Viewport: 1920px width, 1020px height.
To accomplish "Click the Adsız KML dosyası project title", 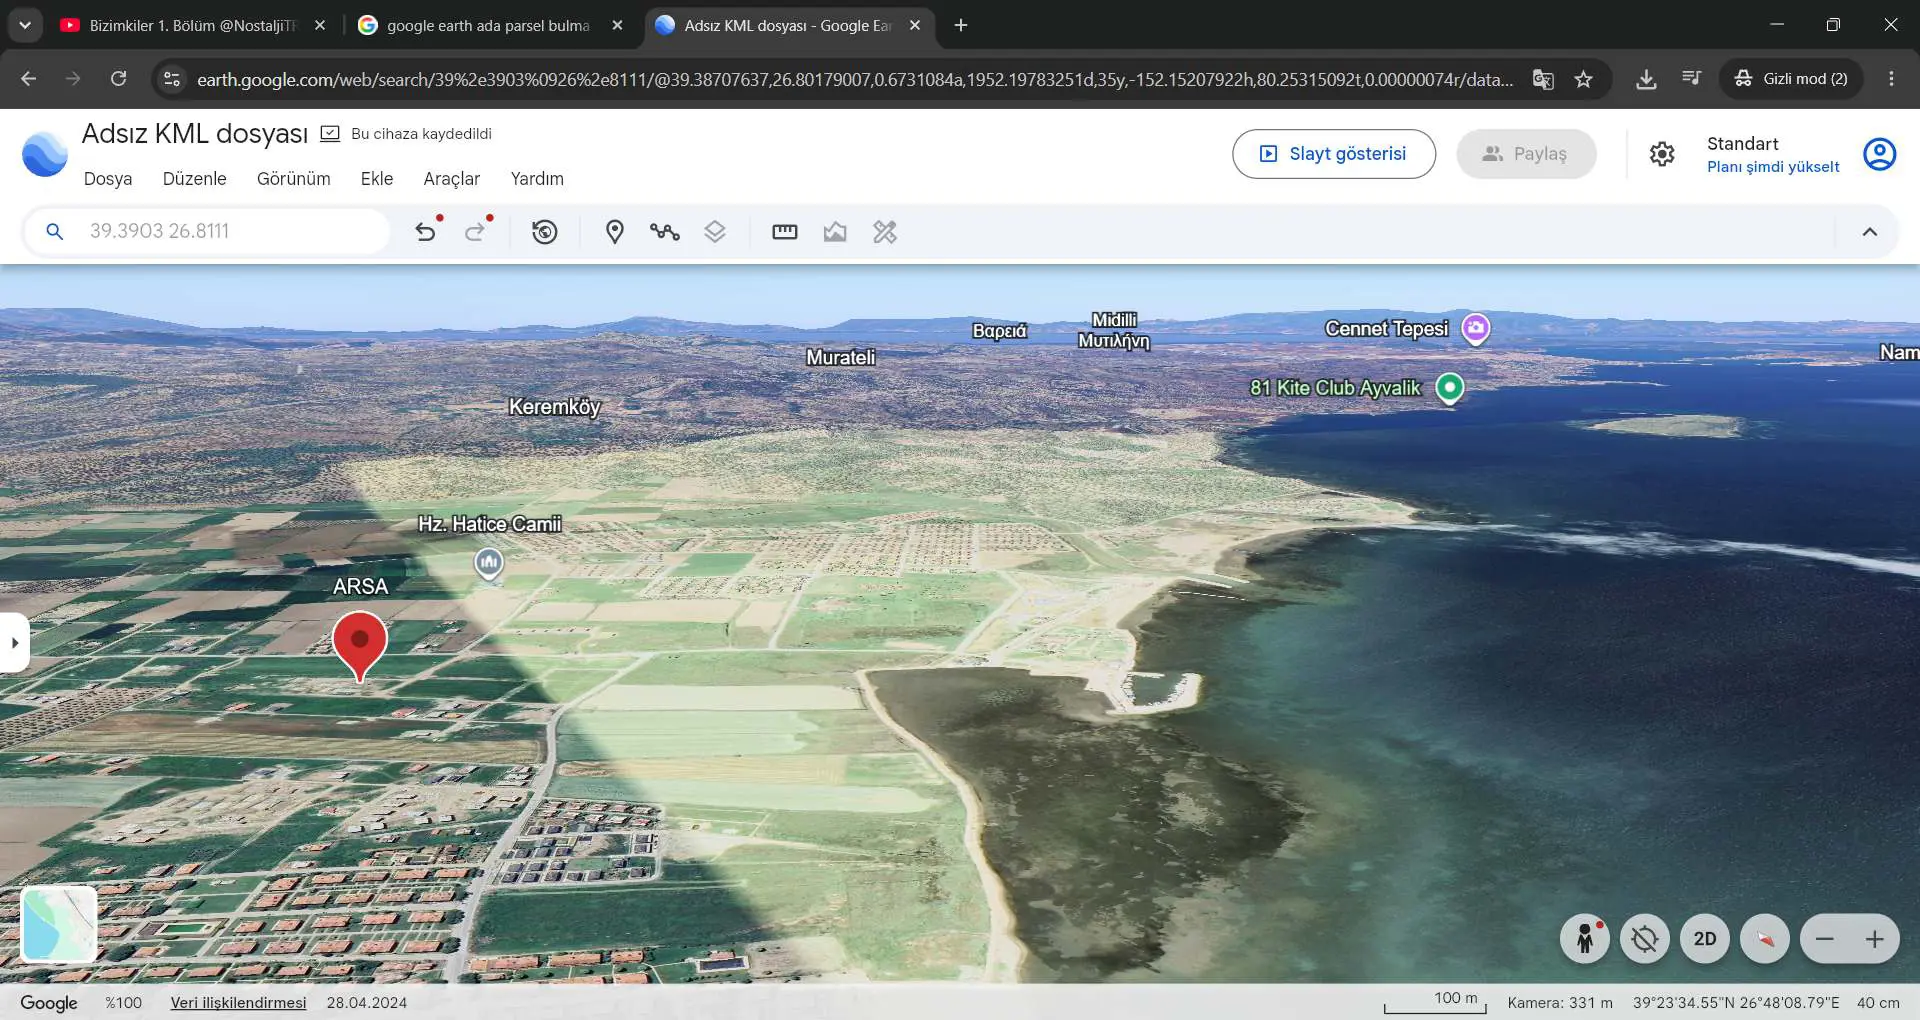I will point(195,133).
